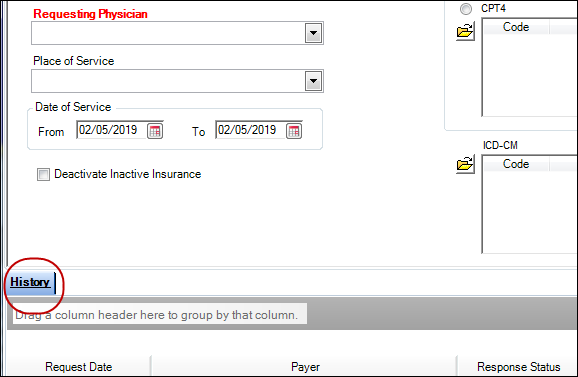The image size is (578, 377).
Task: Click the From date input field
Action: (x=111, y=130)
